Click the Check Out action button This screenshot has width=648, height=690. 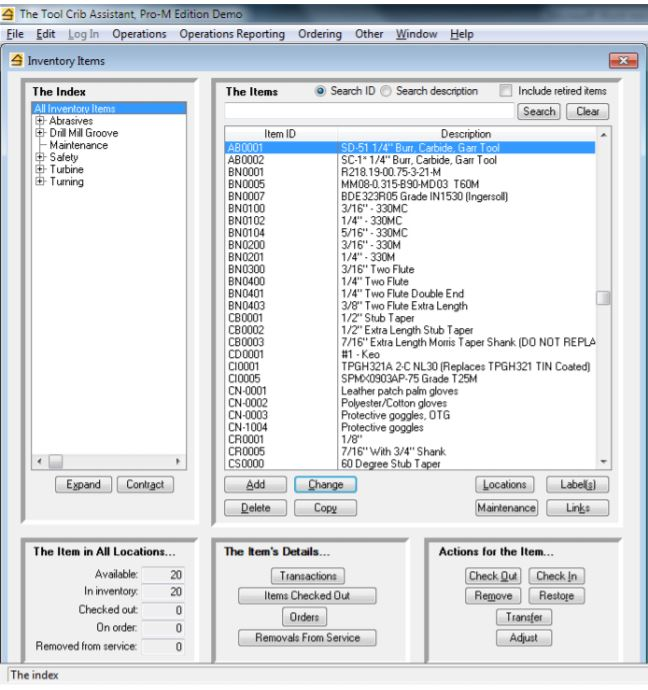point(493,576)
